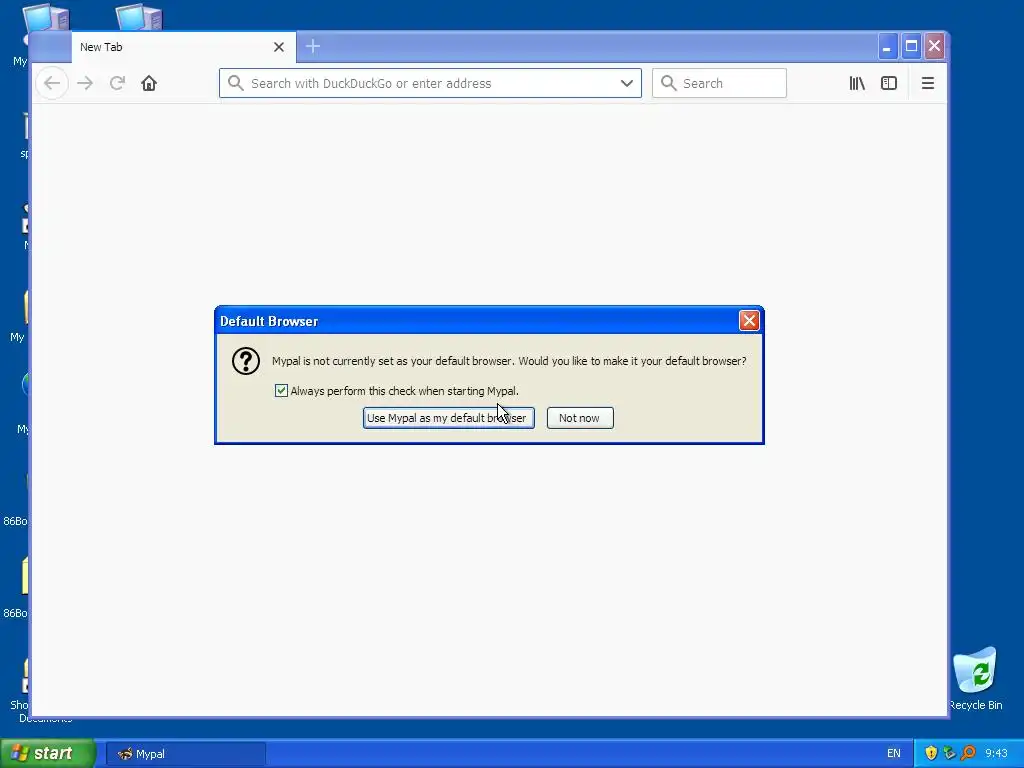Go back using the back arrow
Image resolution: width=1024 pixels, height=768 pixels.
coord(52,83)
